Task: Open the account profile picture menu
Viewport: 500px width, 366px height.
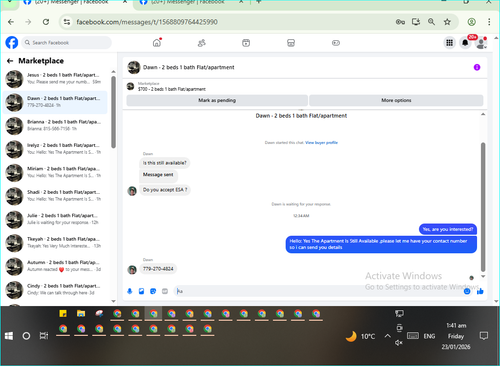Action: pos(481,43)
